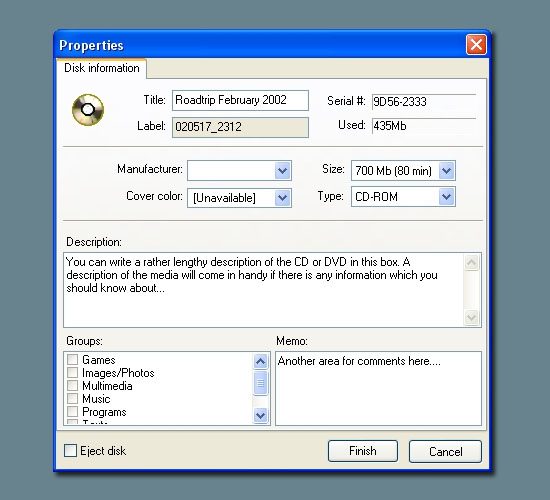This screenshot has height=500, width=550.
Task: Toggle the Eject disk checkbox
Action: pyautogui.click(x=71, y=451)
